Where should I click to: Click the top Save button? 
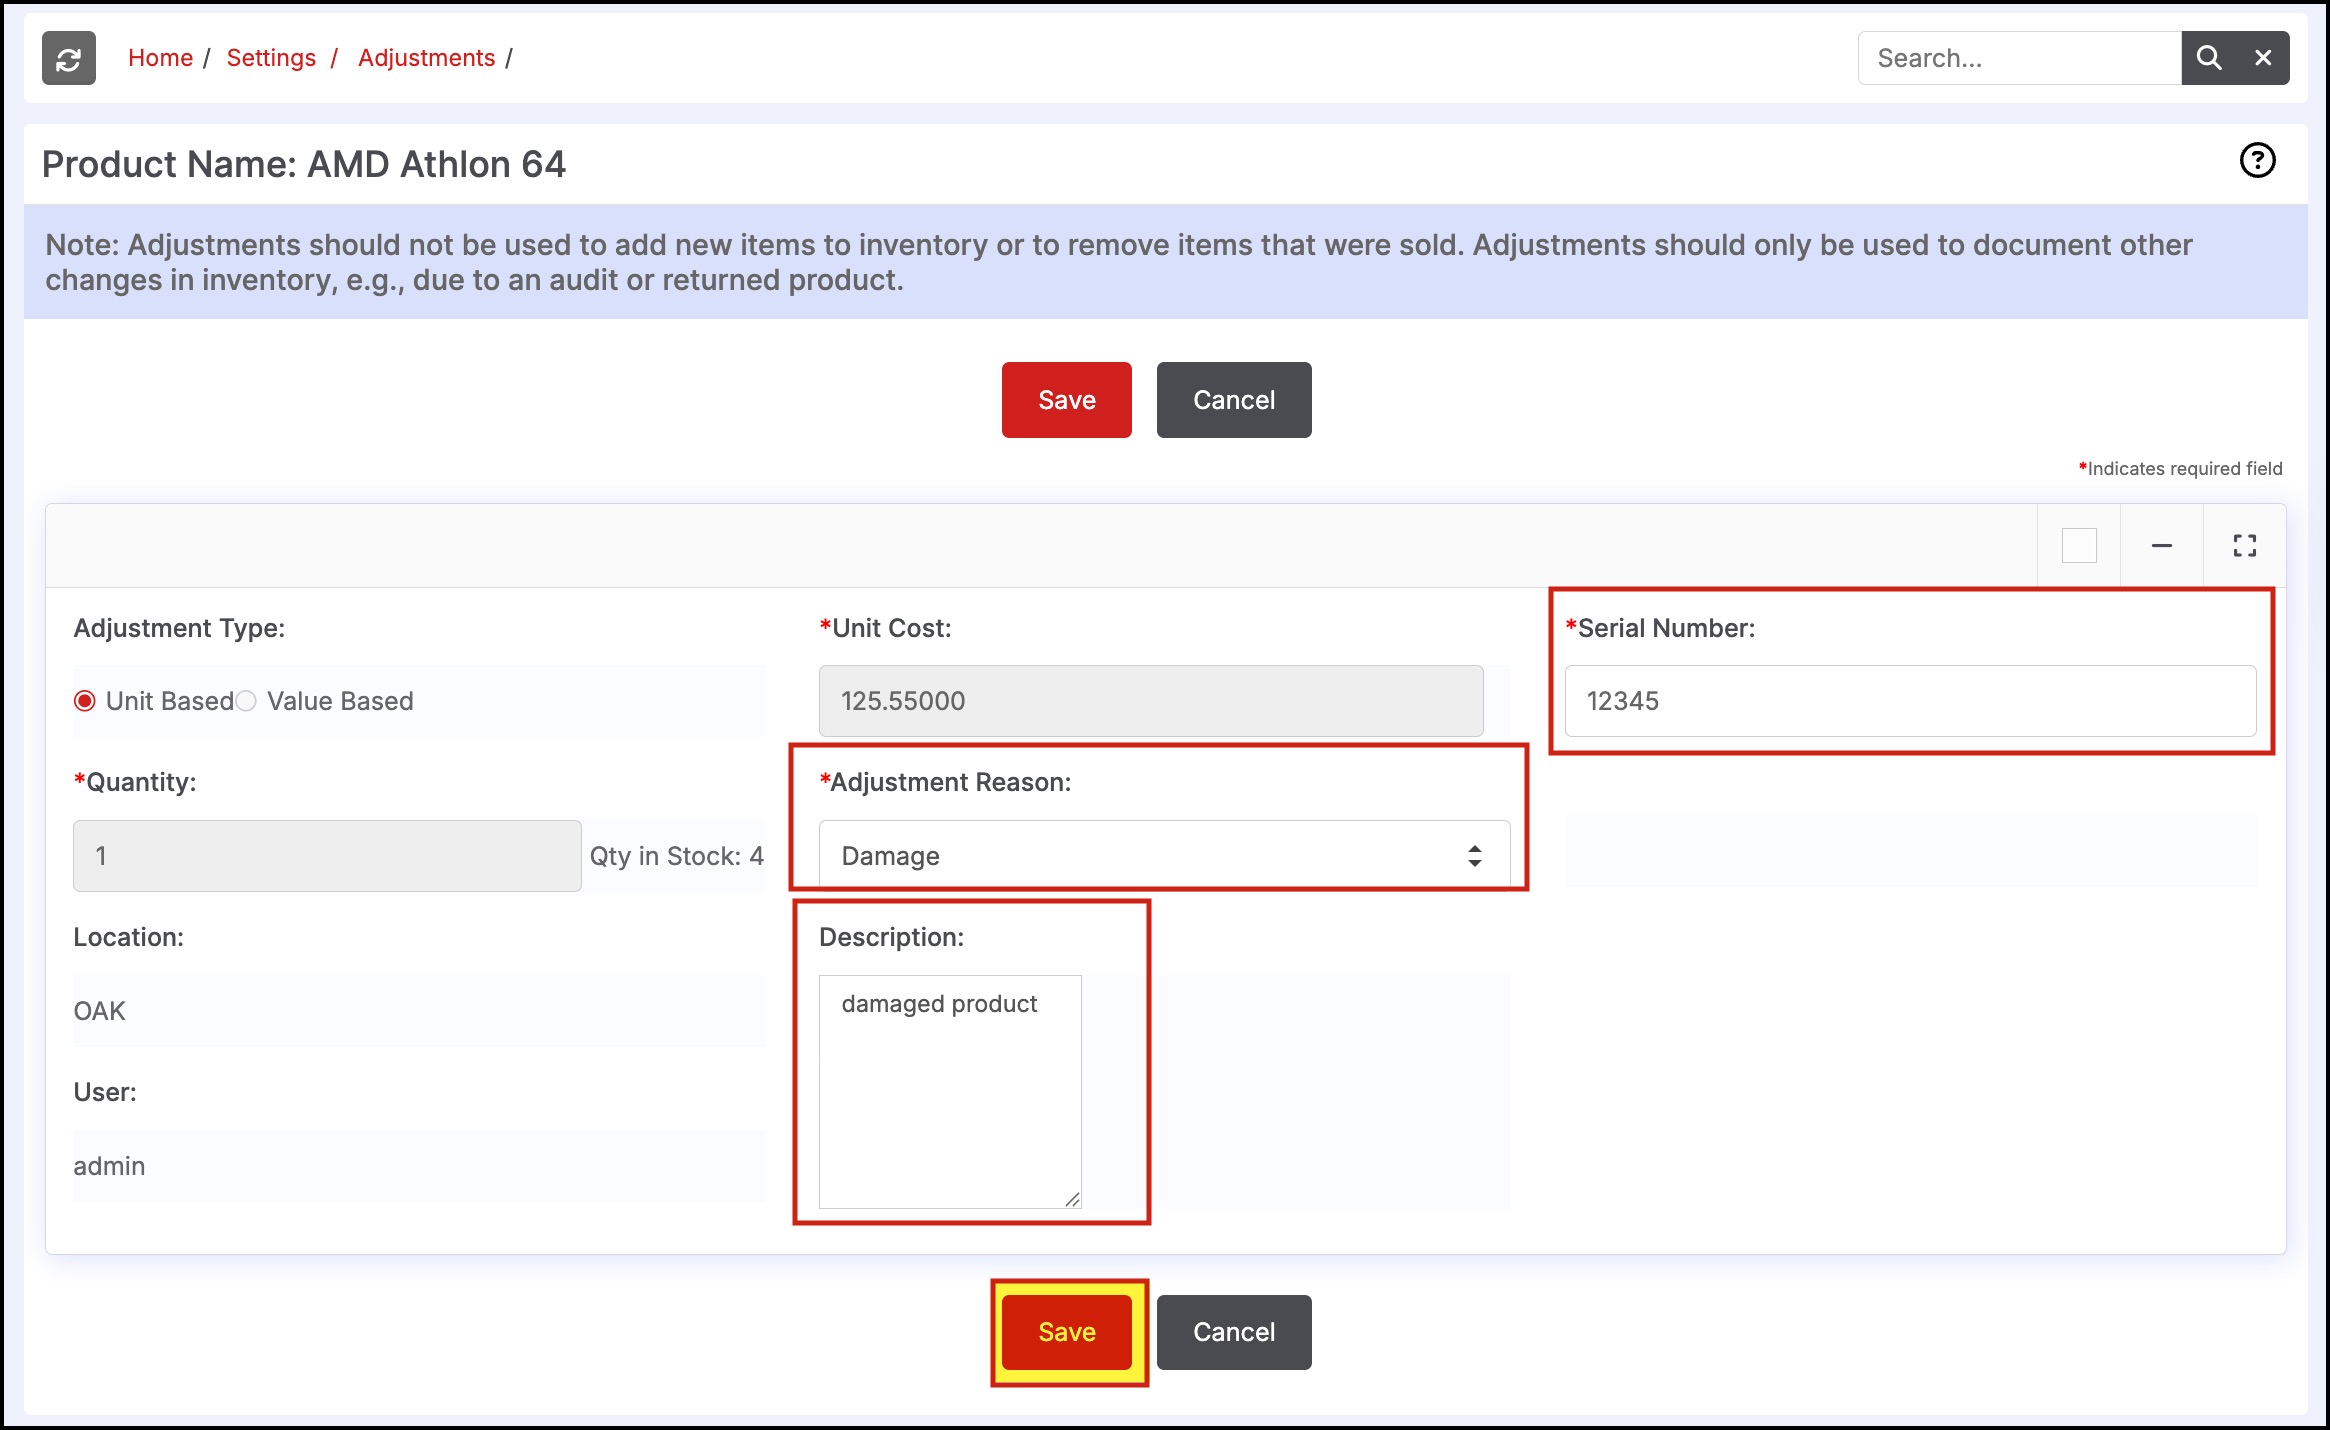click(1067, 400)
